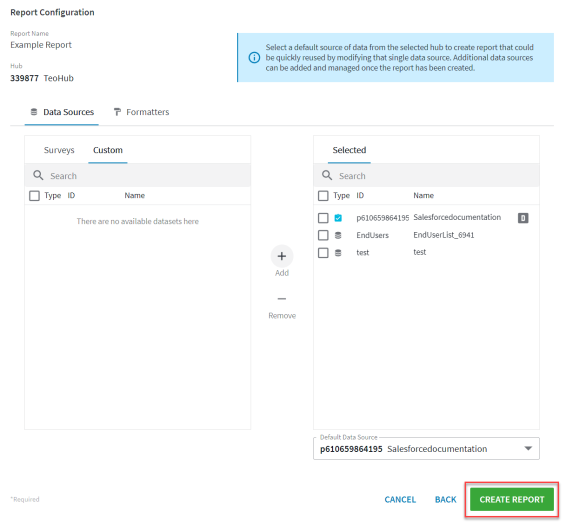The image size is (566, 522).
Task: Click magnifier icon in Selected search
Action: pyautogui.click(x=327, y=175)
